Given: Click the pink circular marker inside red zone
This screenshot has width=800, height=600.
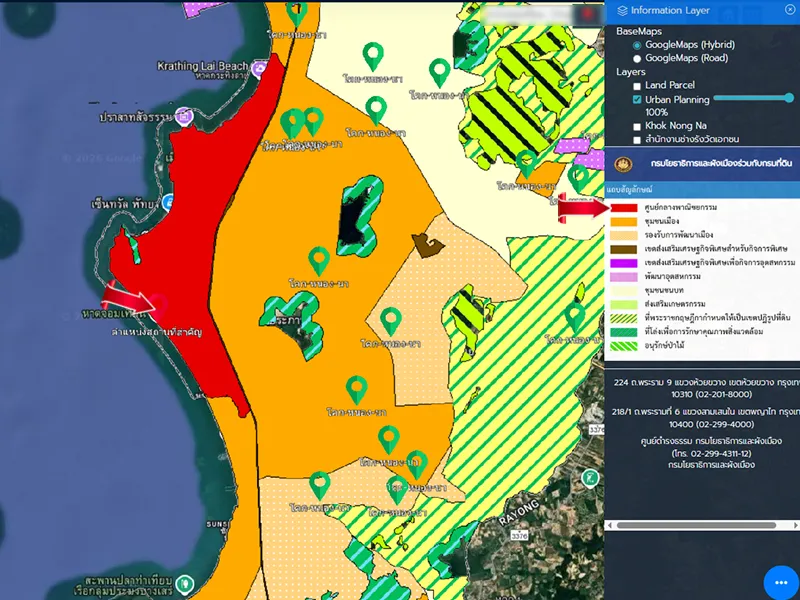Looking at the screenshot, I should pos(160,301).
